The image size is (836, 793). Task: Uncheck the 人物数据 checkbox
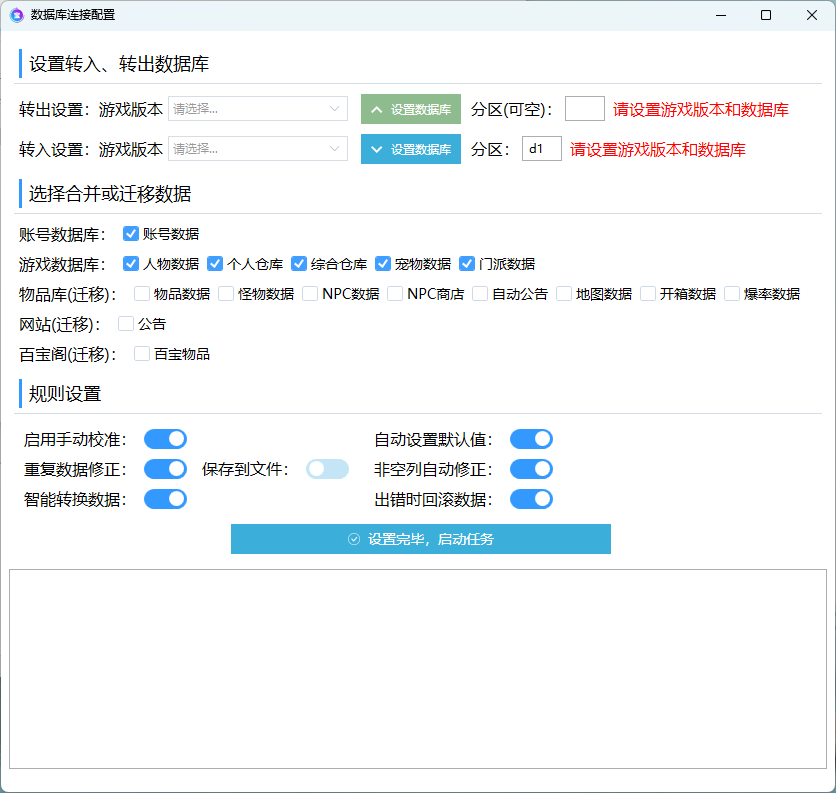point(130,264)
